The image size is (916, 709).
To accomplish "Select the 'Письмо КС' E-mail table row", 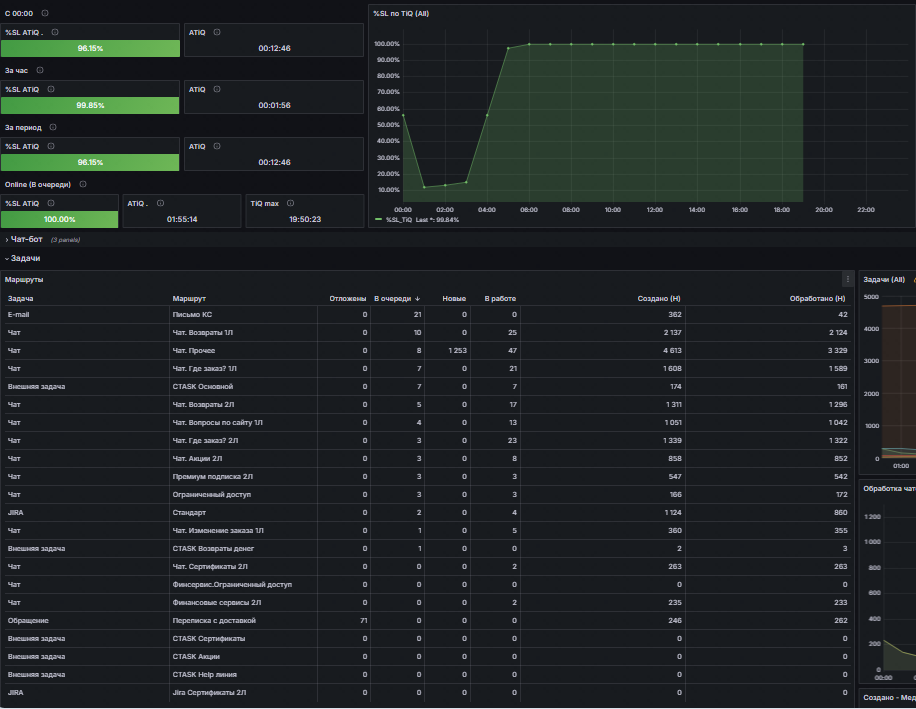I will [426, 314].
